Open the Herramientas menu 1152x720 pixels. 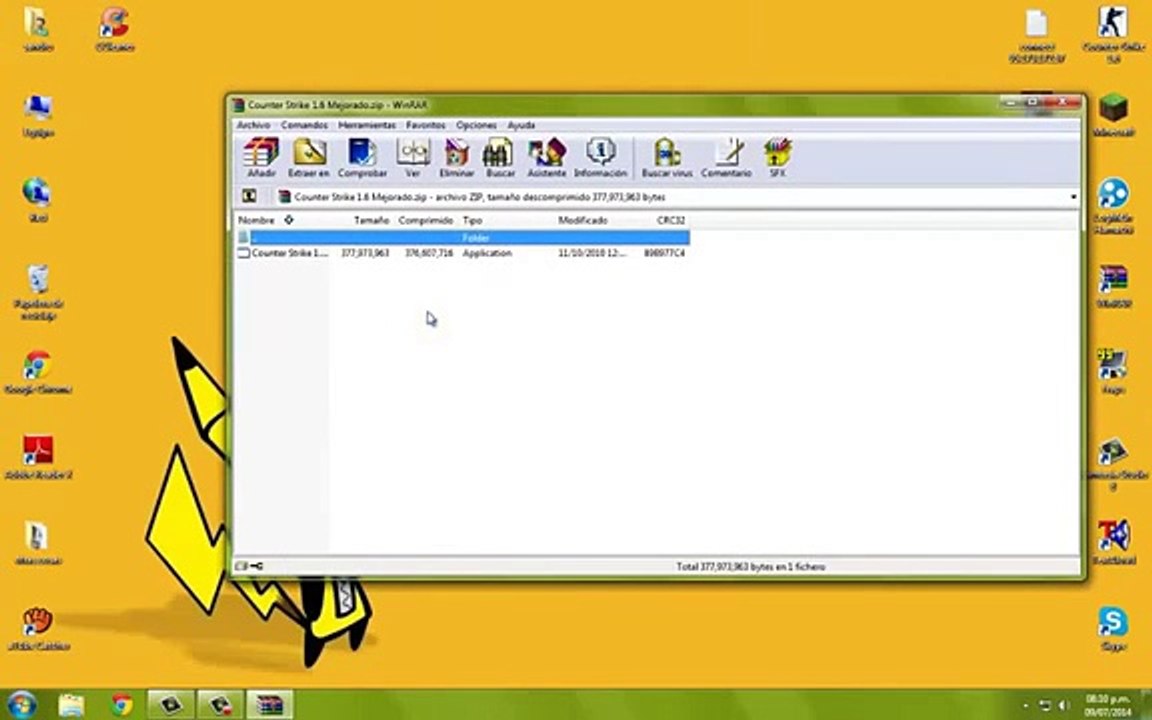tap(367, 125)
